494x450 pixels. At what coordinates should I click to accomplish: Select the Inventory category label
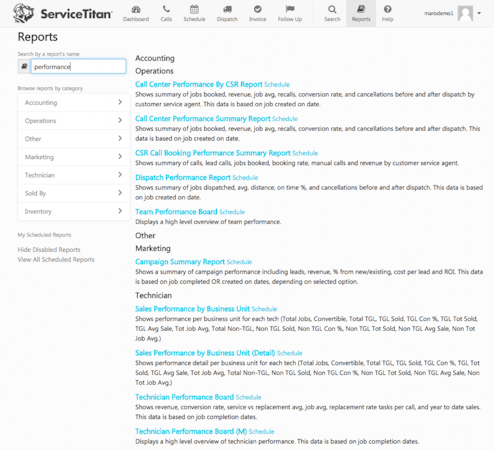click(x=38, y=211)
